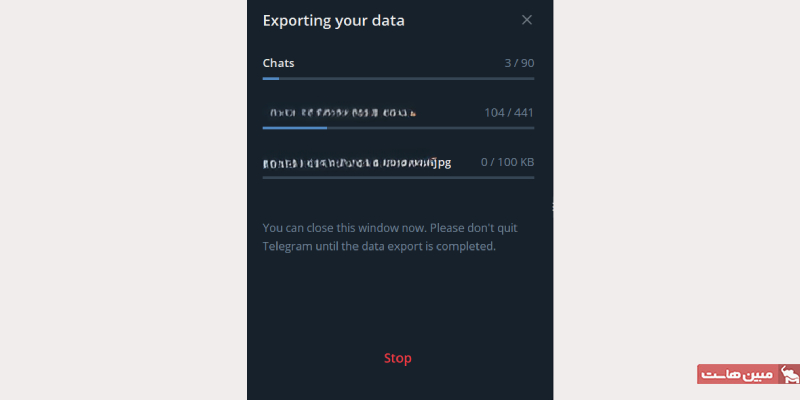Click the blue filled part of Chats progress
This screenshot has width=800, height=400.
(271, 79)
